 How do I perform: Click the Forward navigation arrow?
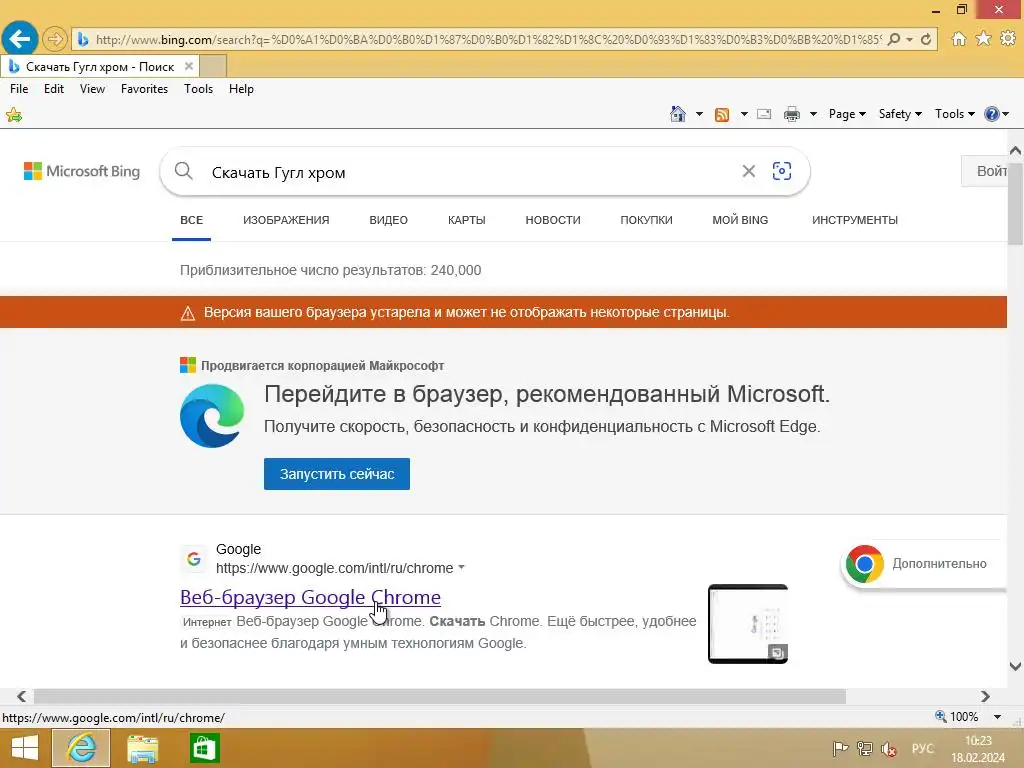[x=55, y=40]
